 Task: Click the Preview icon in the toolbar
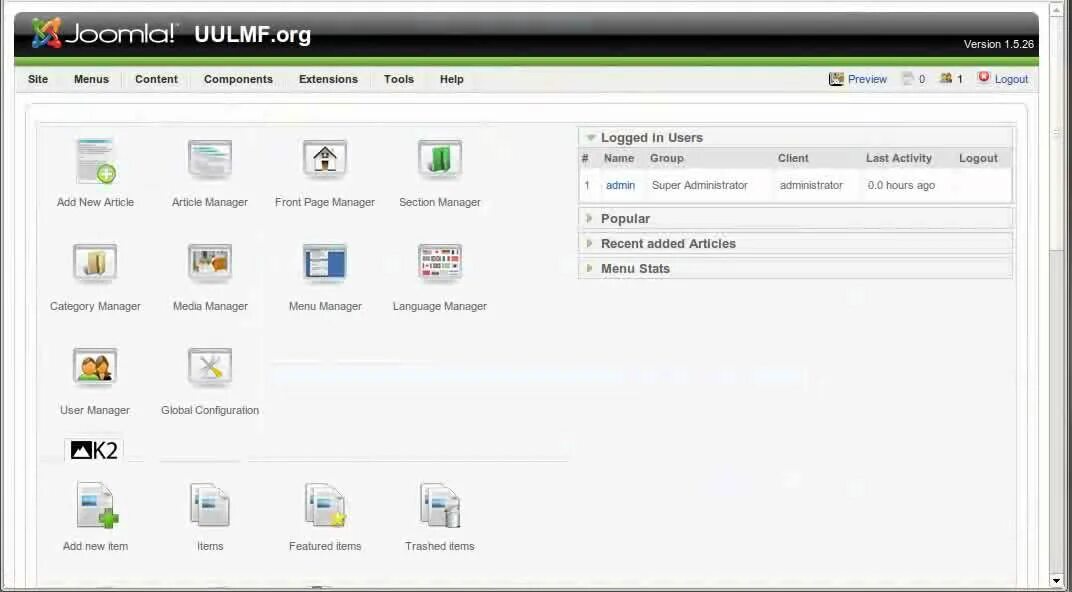[x=836, y=79]
